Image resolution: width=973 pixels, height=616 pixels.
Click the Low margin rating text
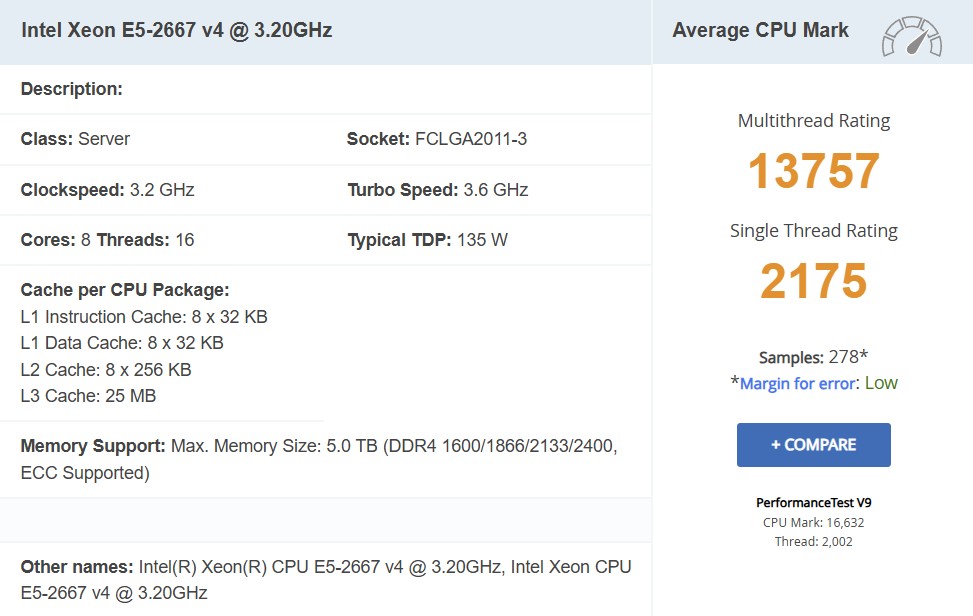pyautogui.click(x=881, y=383)
